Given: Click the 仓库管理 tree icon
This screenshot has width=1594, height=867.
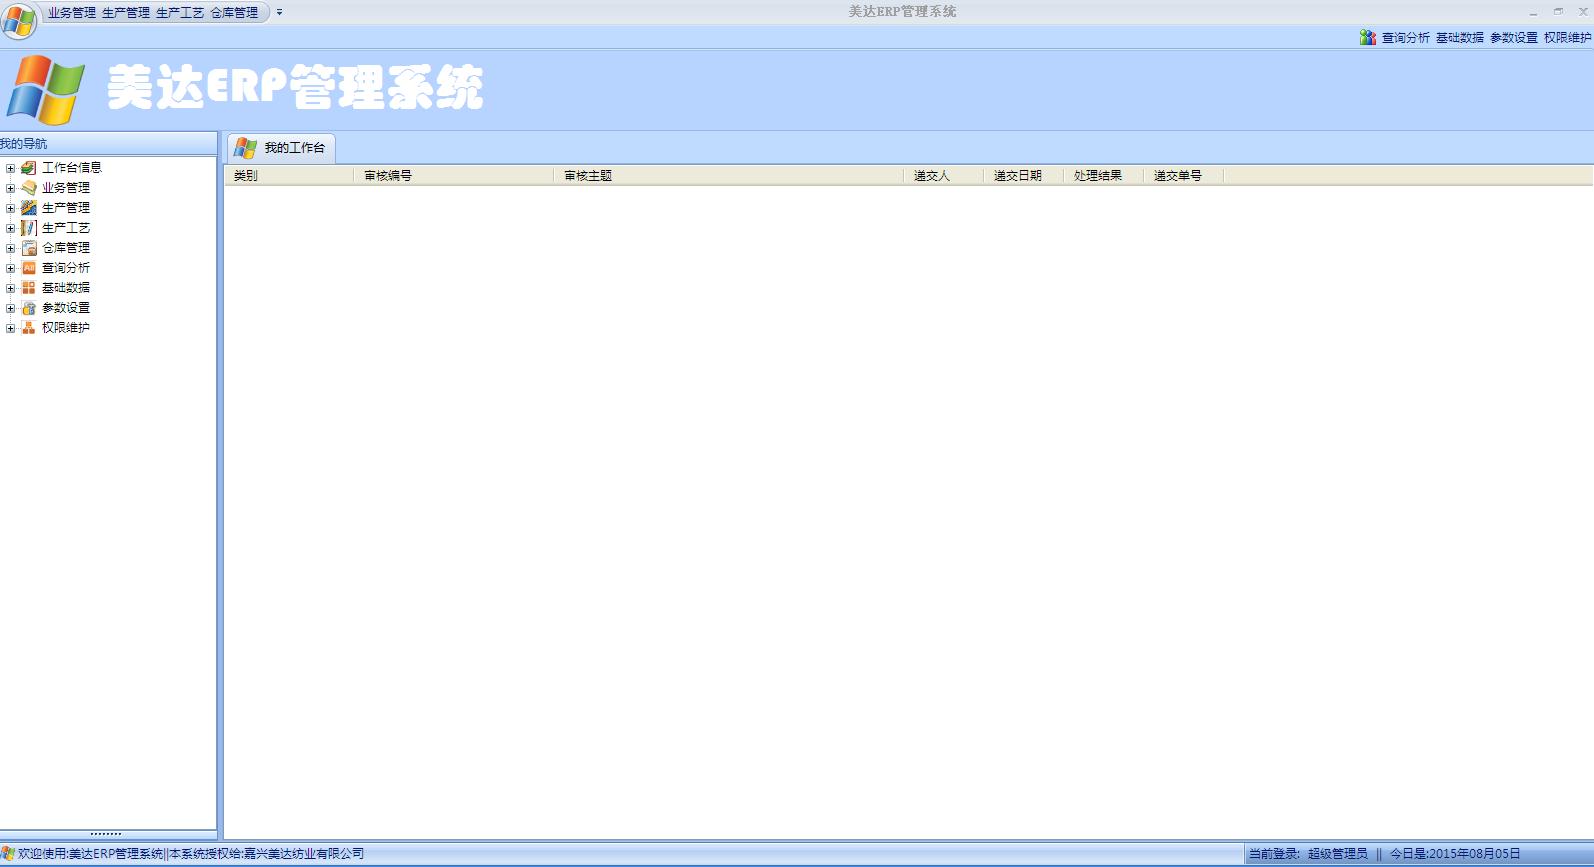Looking at the screenshot, I should click(x=29, y=248).
